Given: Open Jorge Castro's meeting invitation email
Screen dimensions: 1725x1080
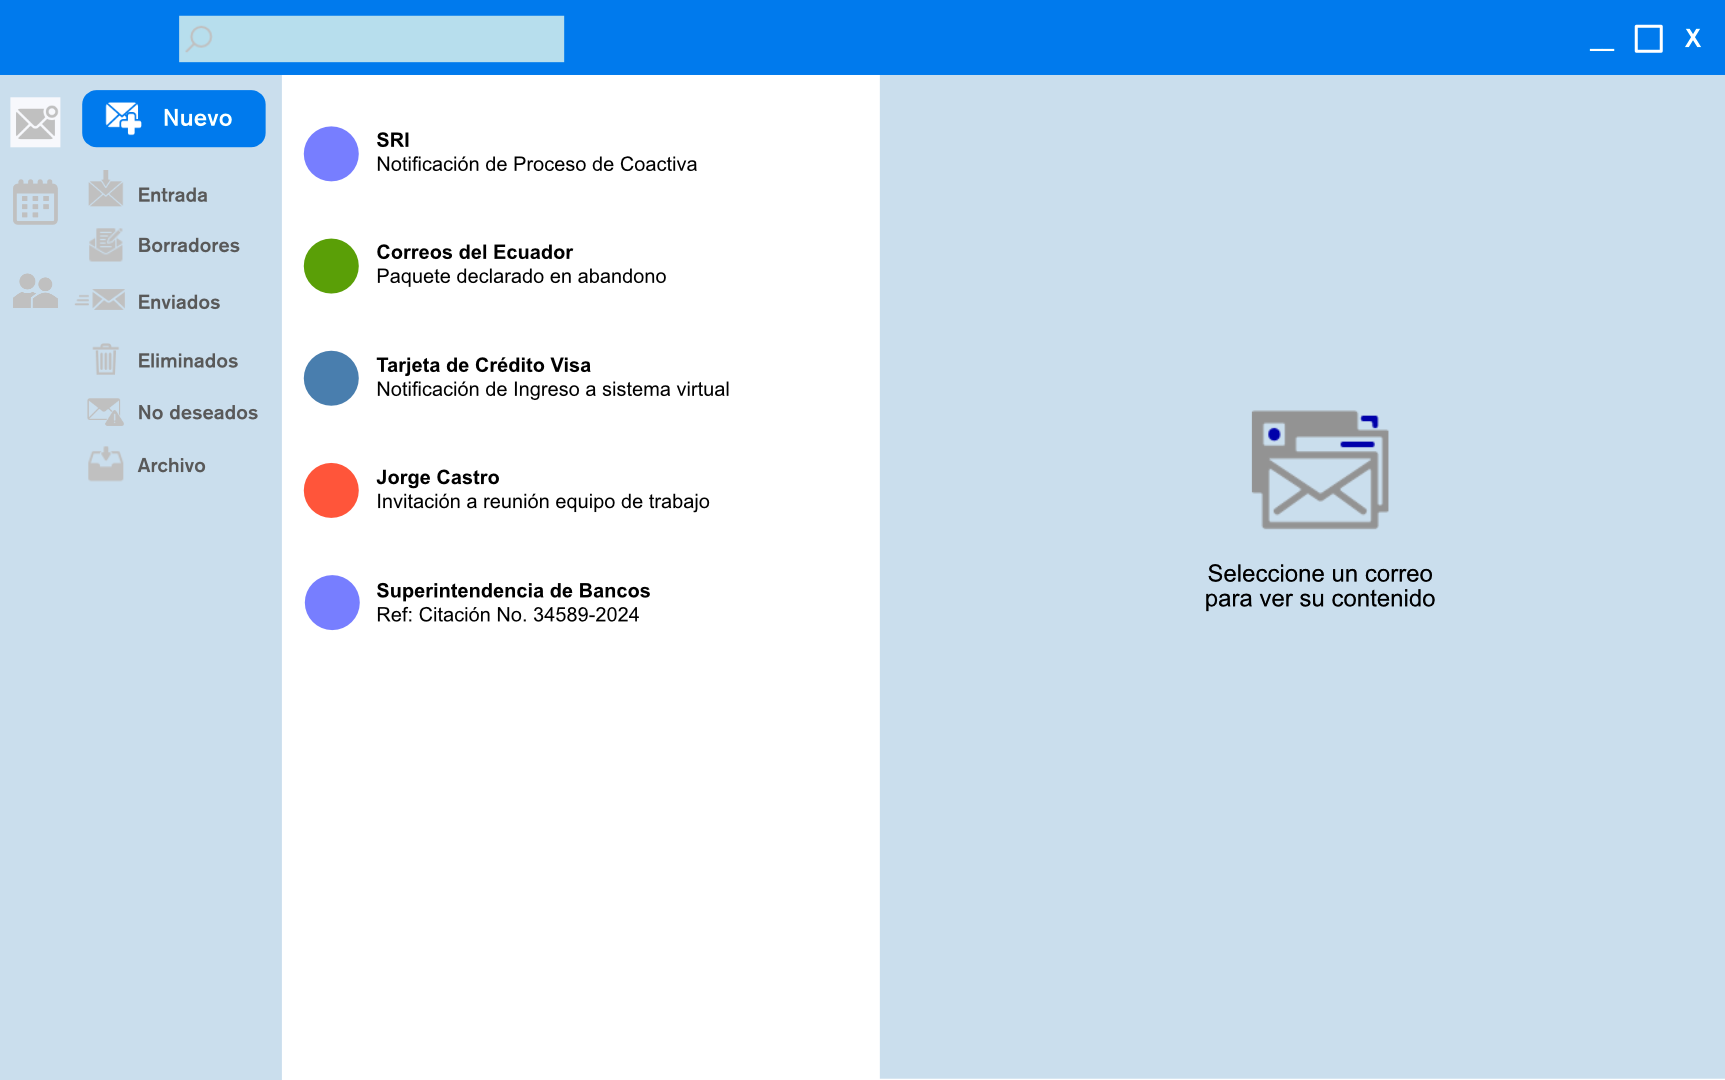Looking at the screenshot, I should [542, 490].
